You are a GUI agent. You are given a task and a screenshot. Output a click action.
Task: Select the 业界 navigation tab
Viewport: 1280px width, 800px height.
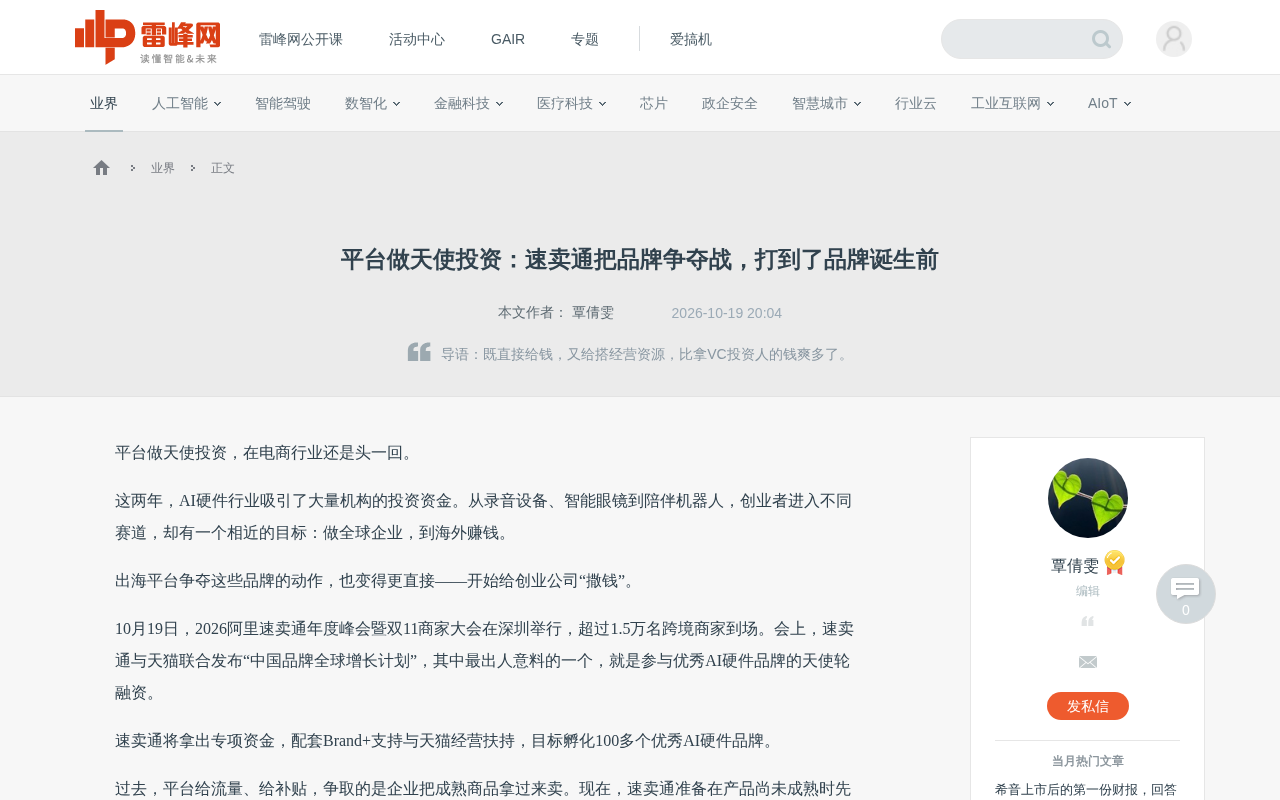coord(104,103)
